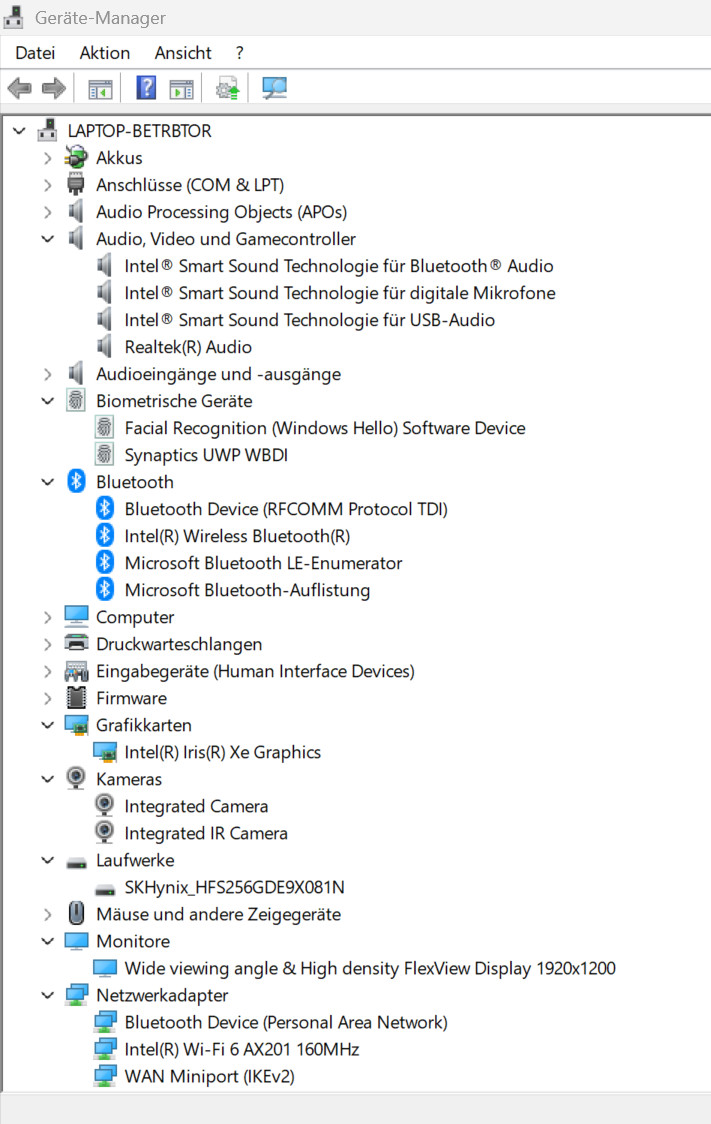
Task: Click the Biometrische Geräte fingerprint icon
Action: coord(75,400)
